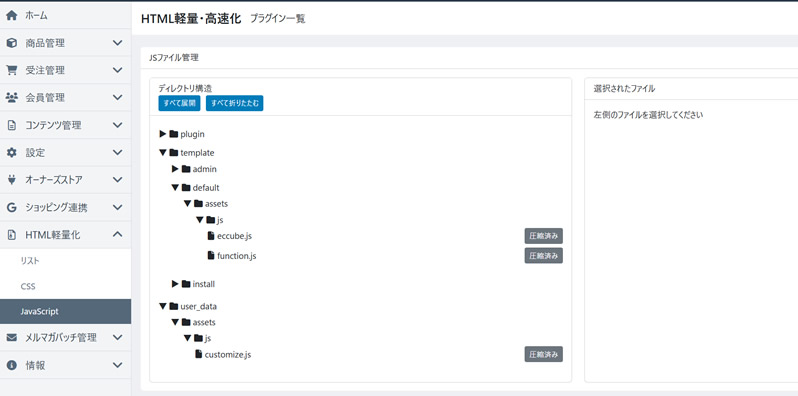Click the envelope icon for メルマガバッチ管理

coord(11,337)
